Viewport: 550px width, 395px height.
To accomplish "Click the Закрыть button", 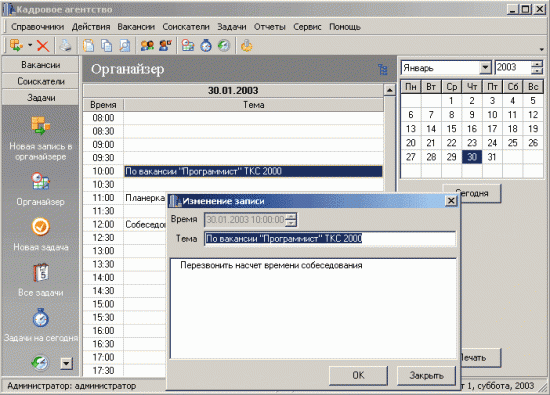I will point(426,375).
